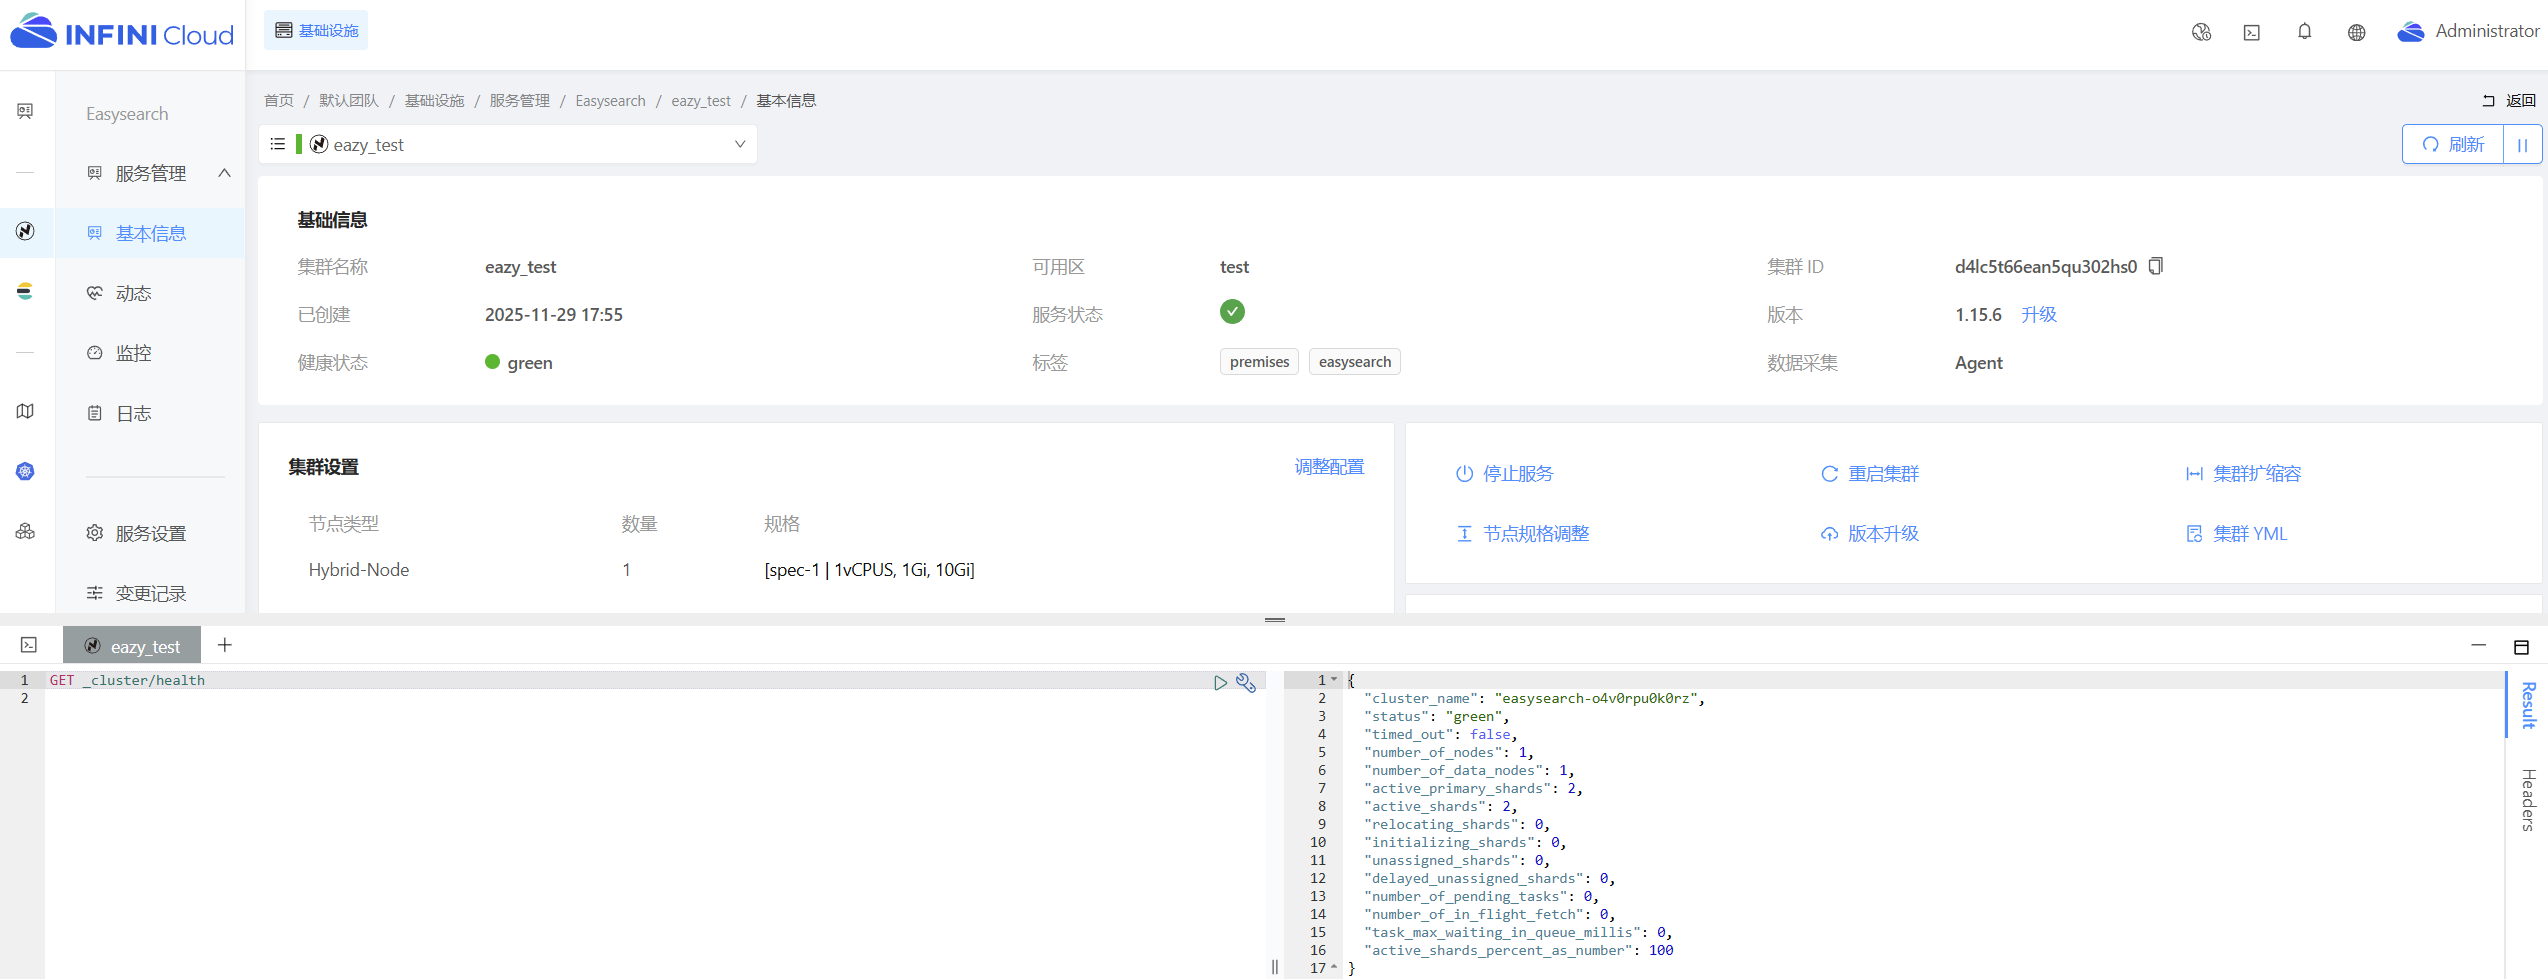Open notifications bell icon

2304,32
